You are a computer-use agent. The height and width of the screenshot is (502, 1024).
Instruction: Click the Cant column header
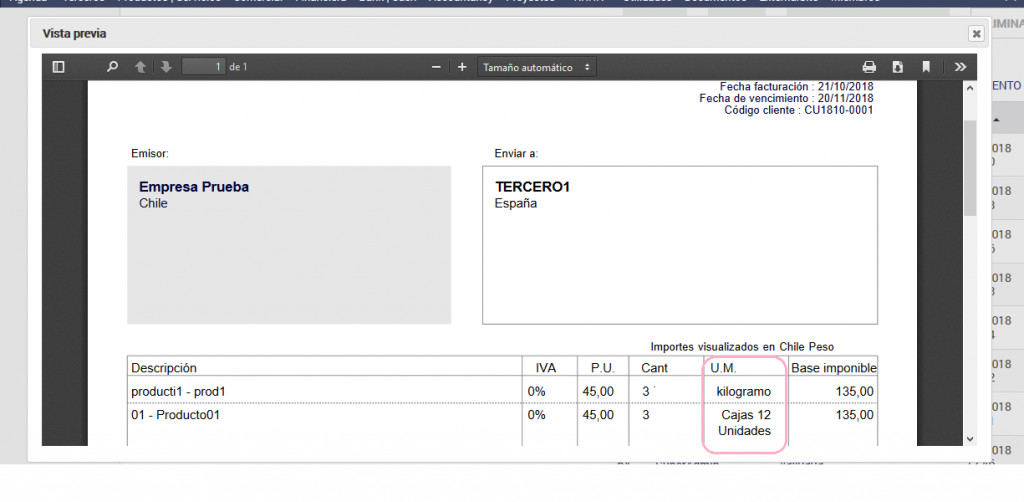tap(654, 368)
